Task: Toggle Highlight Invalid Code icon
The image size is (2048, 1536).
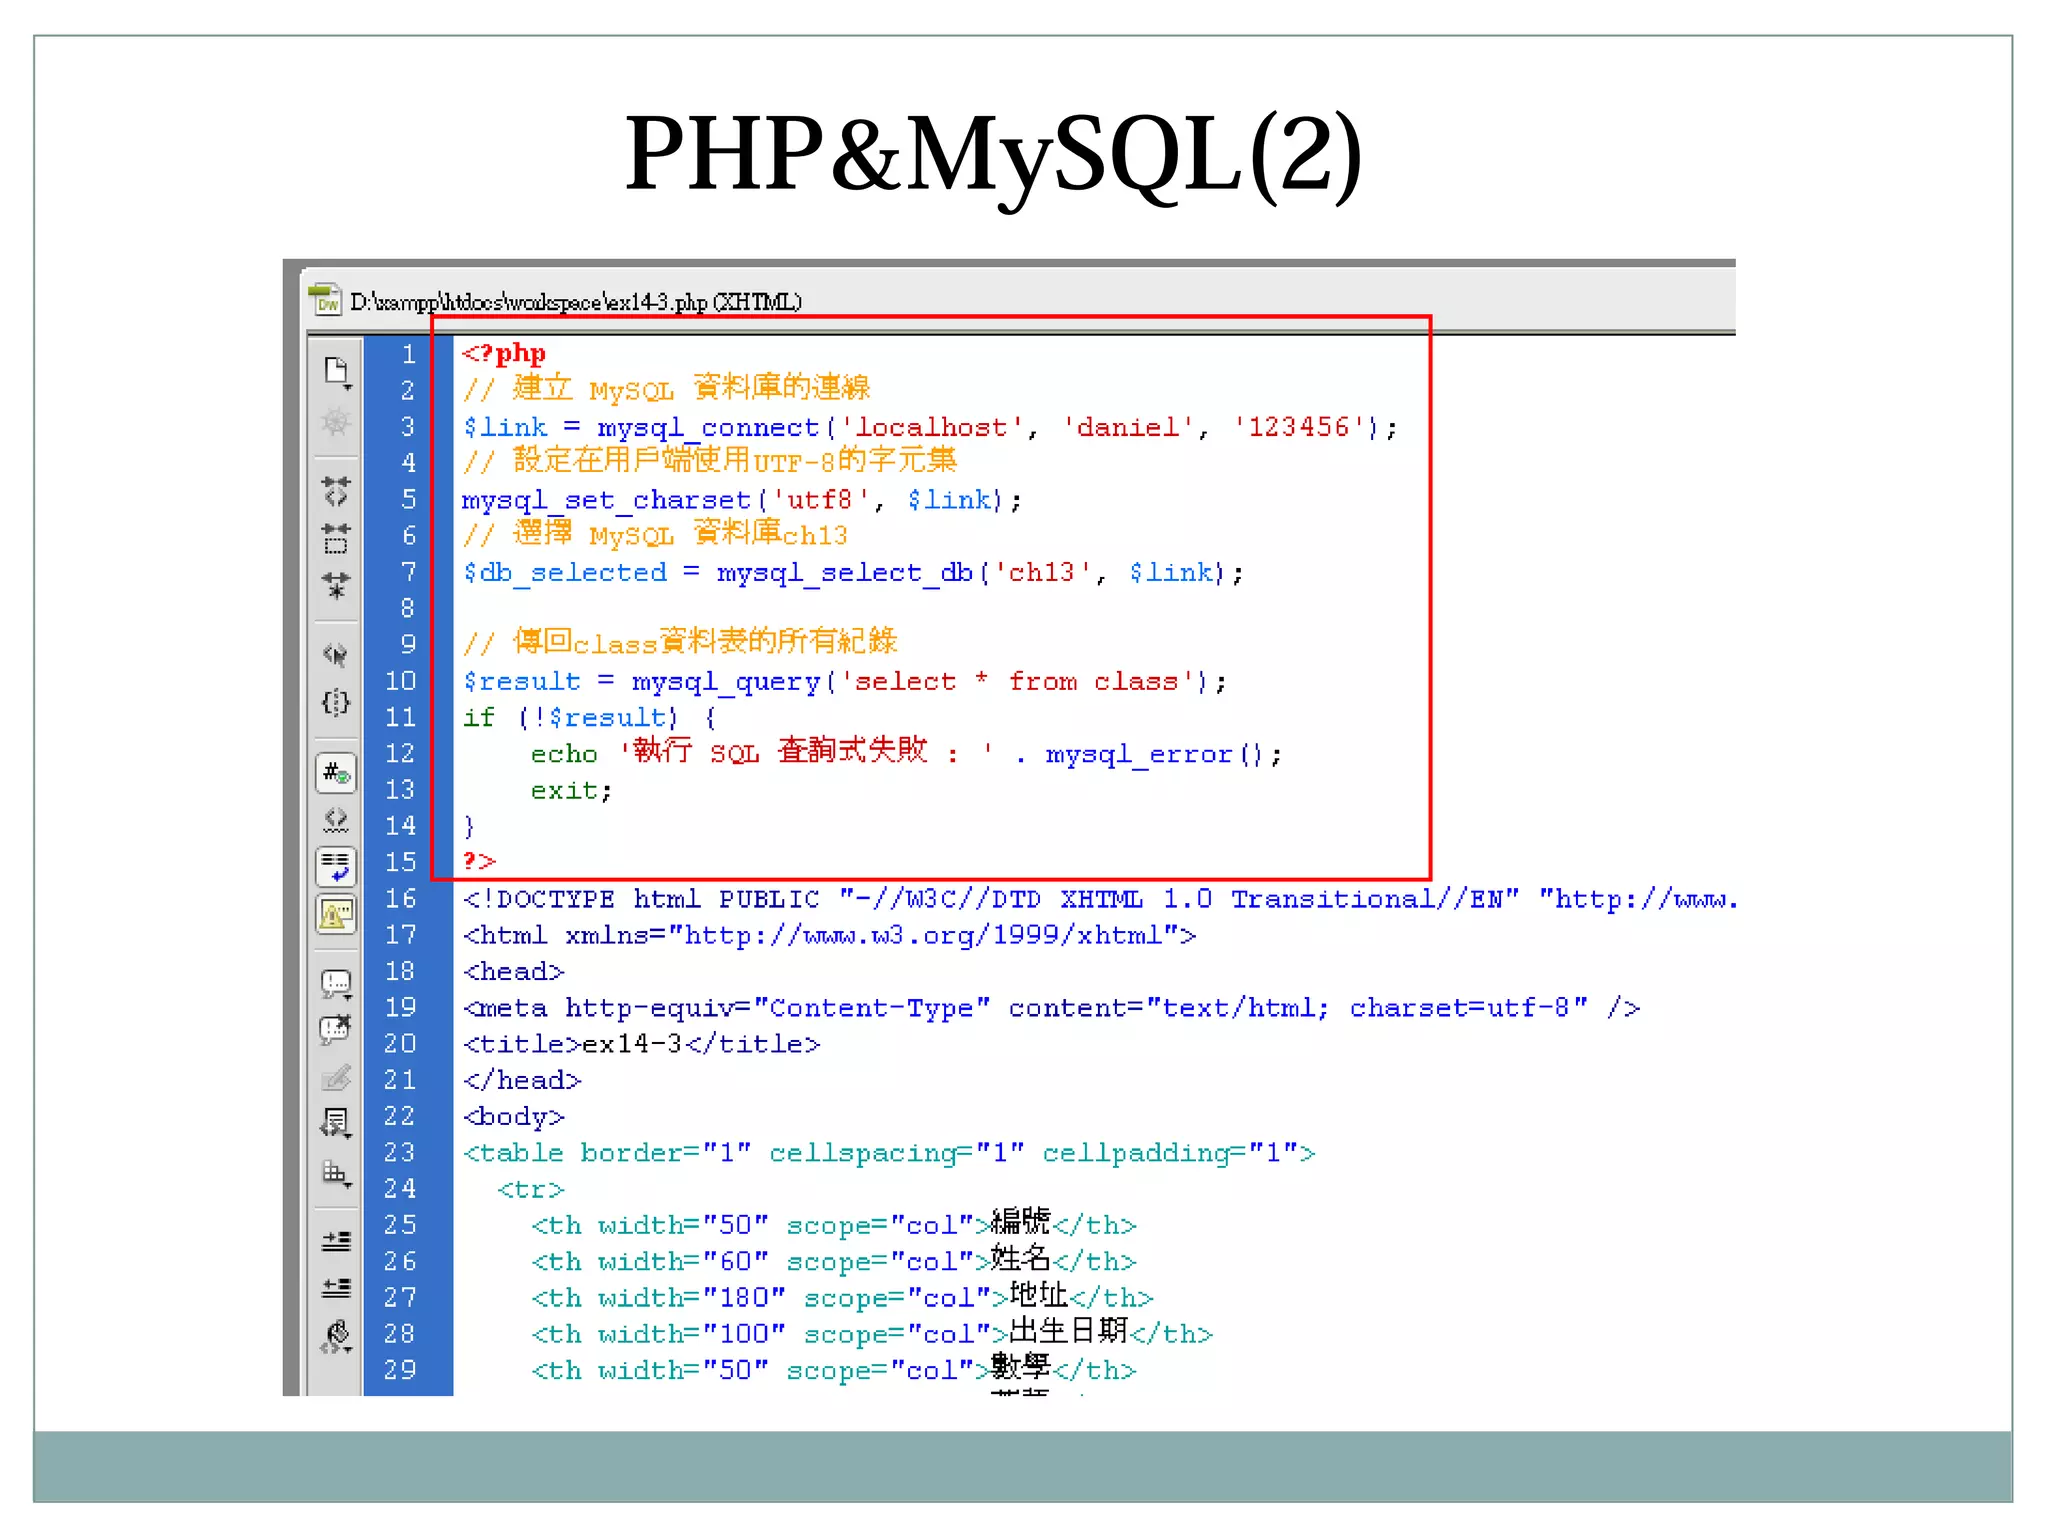Action: tap(337, 820)
